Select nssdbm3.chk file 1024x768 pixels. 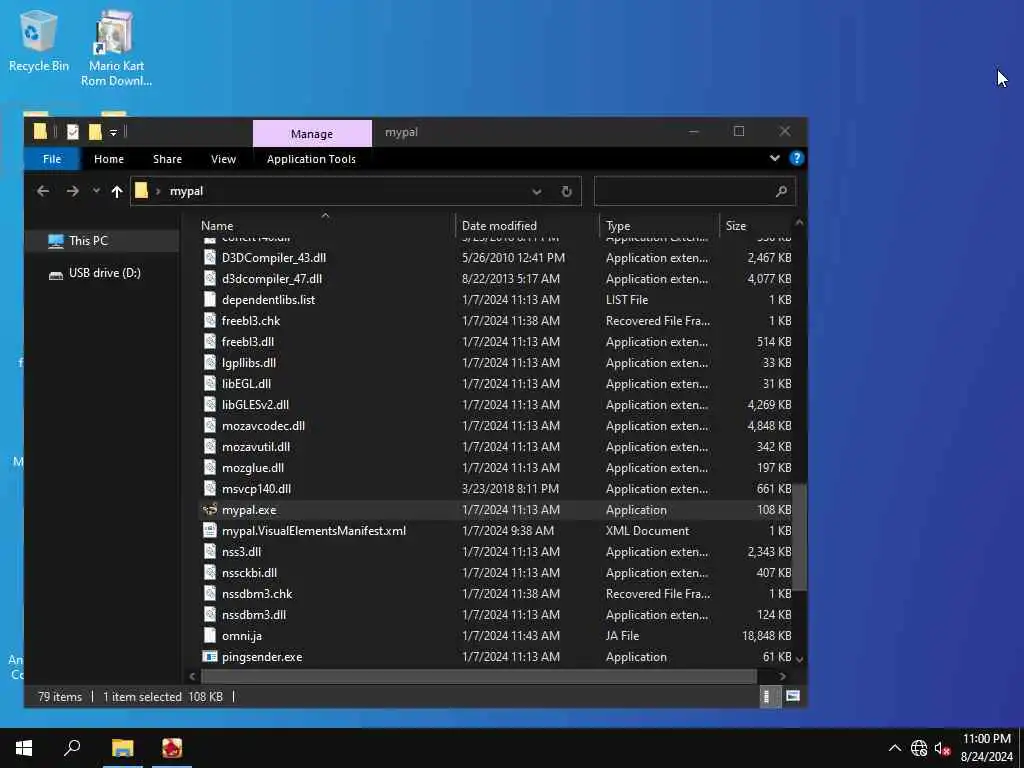point(257,594)
